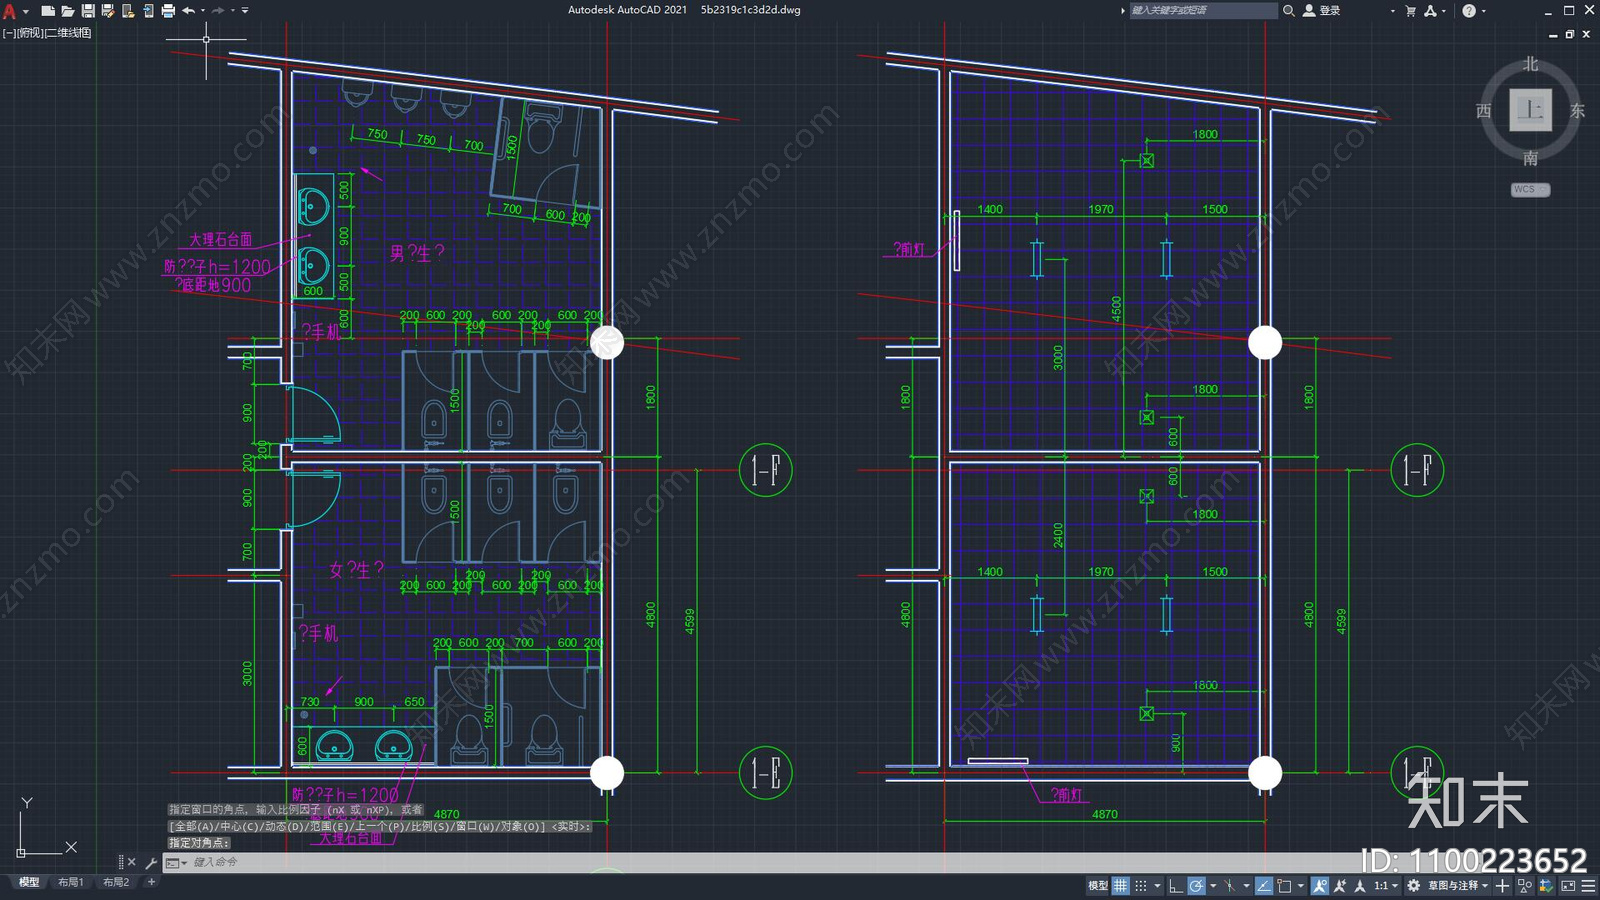Viewport: 1600px width, 900px height.
Task: Toggle annotation objects visibility
Action: (1320, 886)
